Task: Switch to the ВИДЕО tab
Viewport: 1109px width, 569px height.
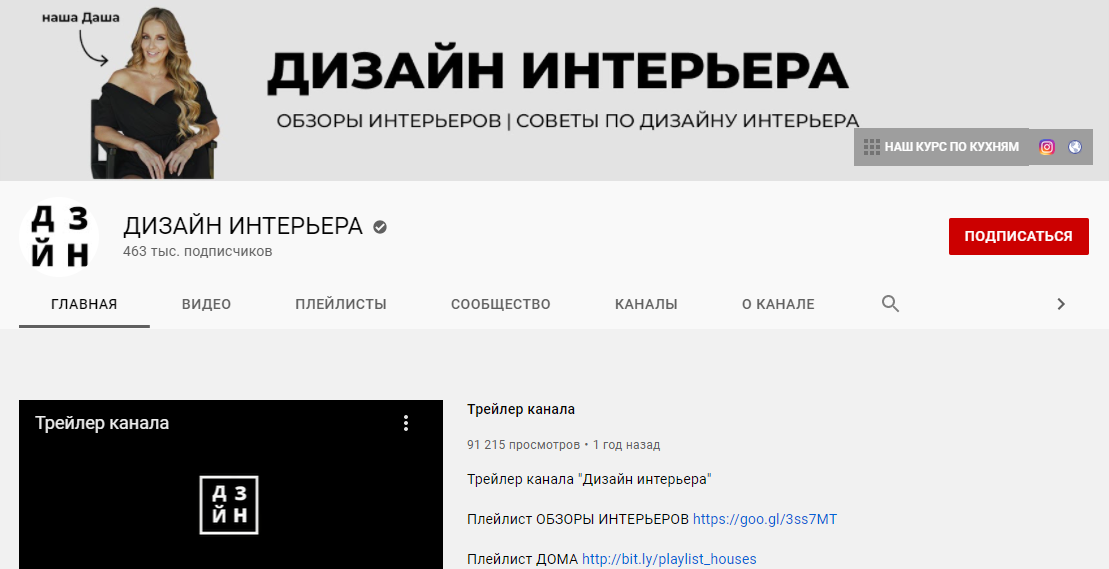Action: pyautogui.click(x=207, y=304)
